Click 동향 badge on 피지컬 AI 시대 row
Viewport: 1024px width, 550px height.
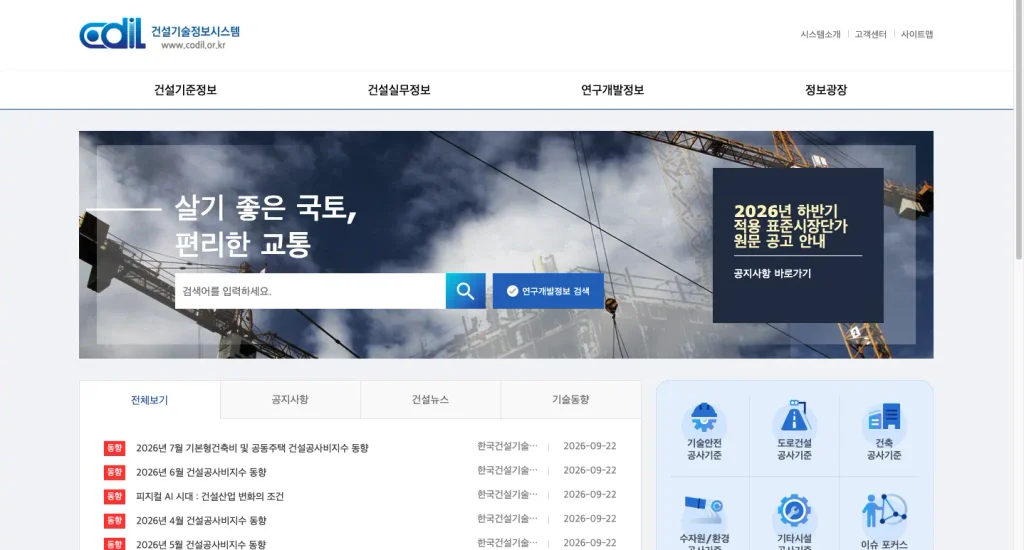coord(114,496)
